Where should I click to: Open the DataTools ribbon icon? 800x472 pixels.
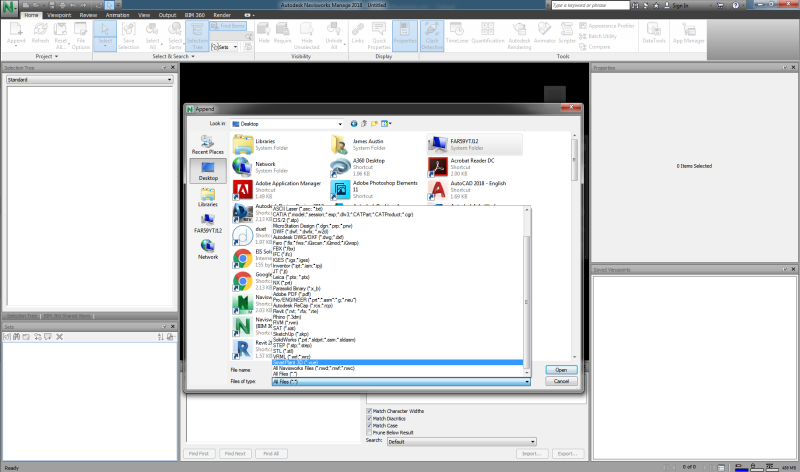(654, 34)
